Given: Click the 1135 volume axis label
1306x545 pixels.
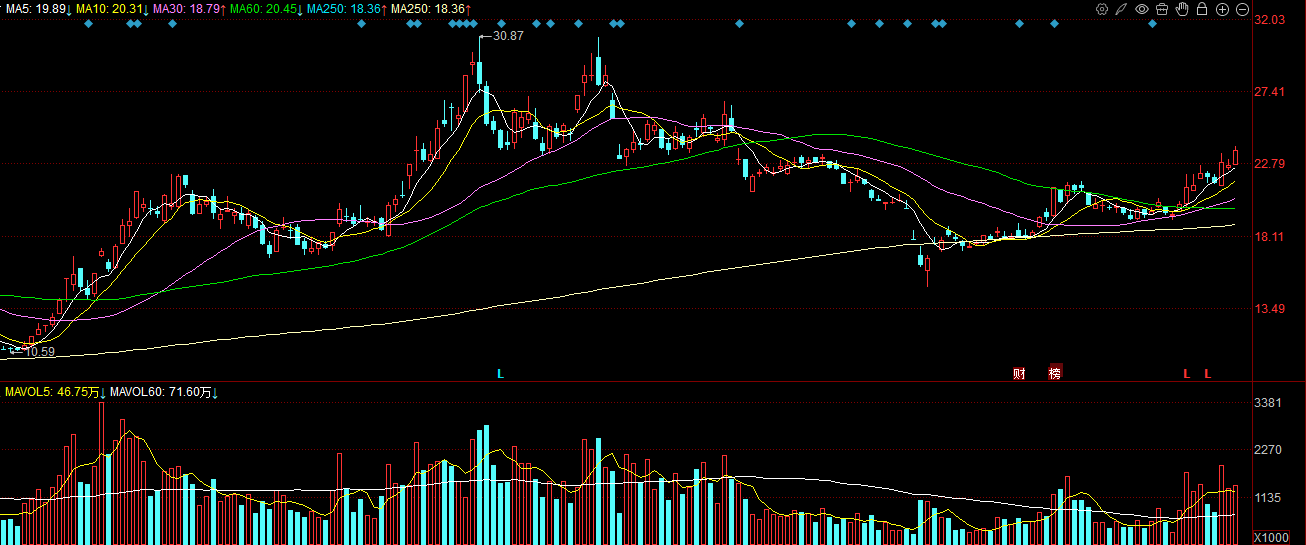Looking at the screenshot, I should coord(1268,498).
